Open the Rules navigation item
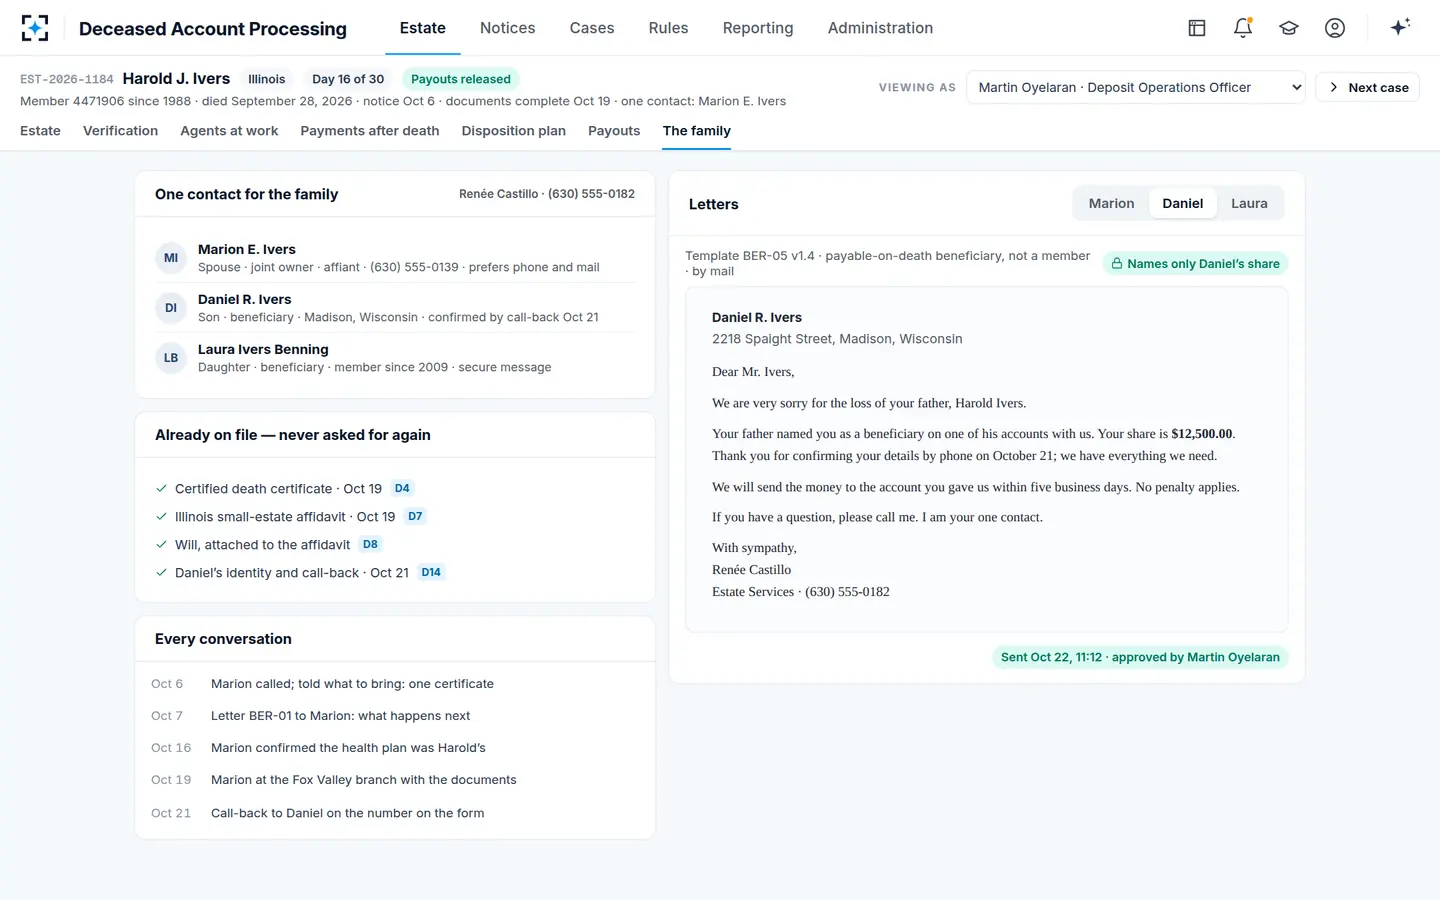The height and width of the screenshot is (900, 1440). click(668, 28)
